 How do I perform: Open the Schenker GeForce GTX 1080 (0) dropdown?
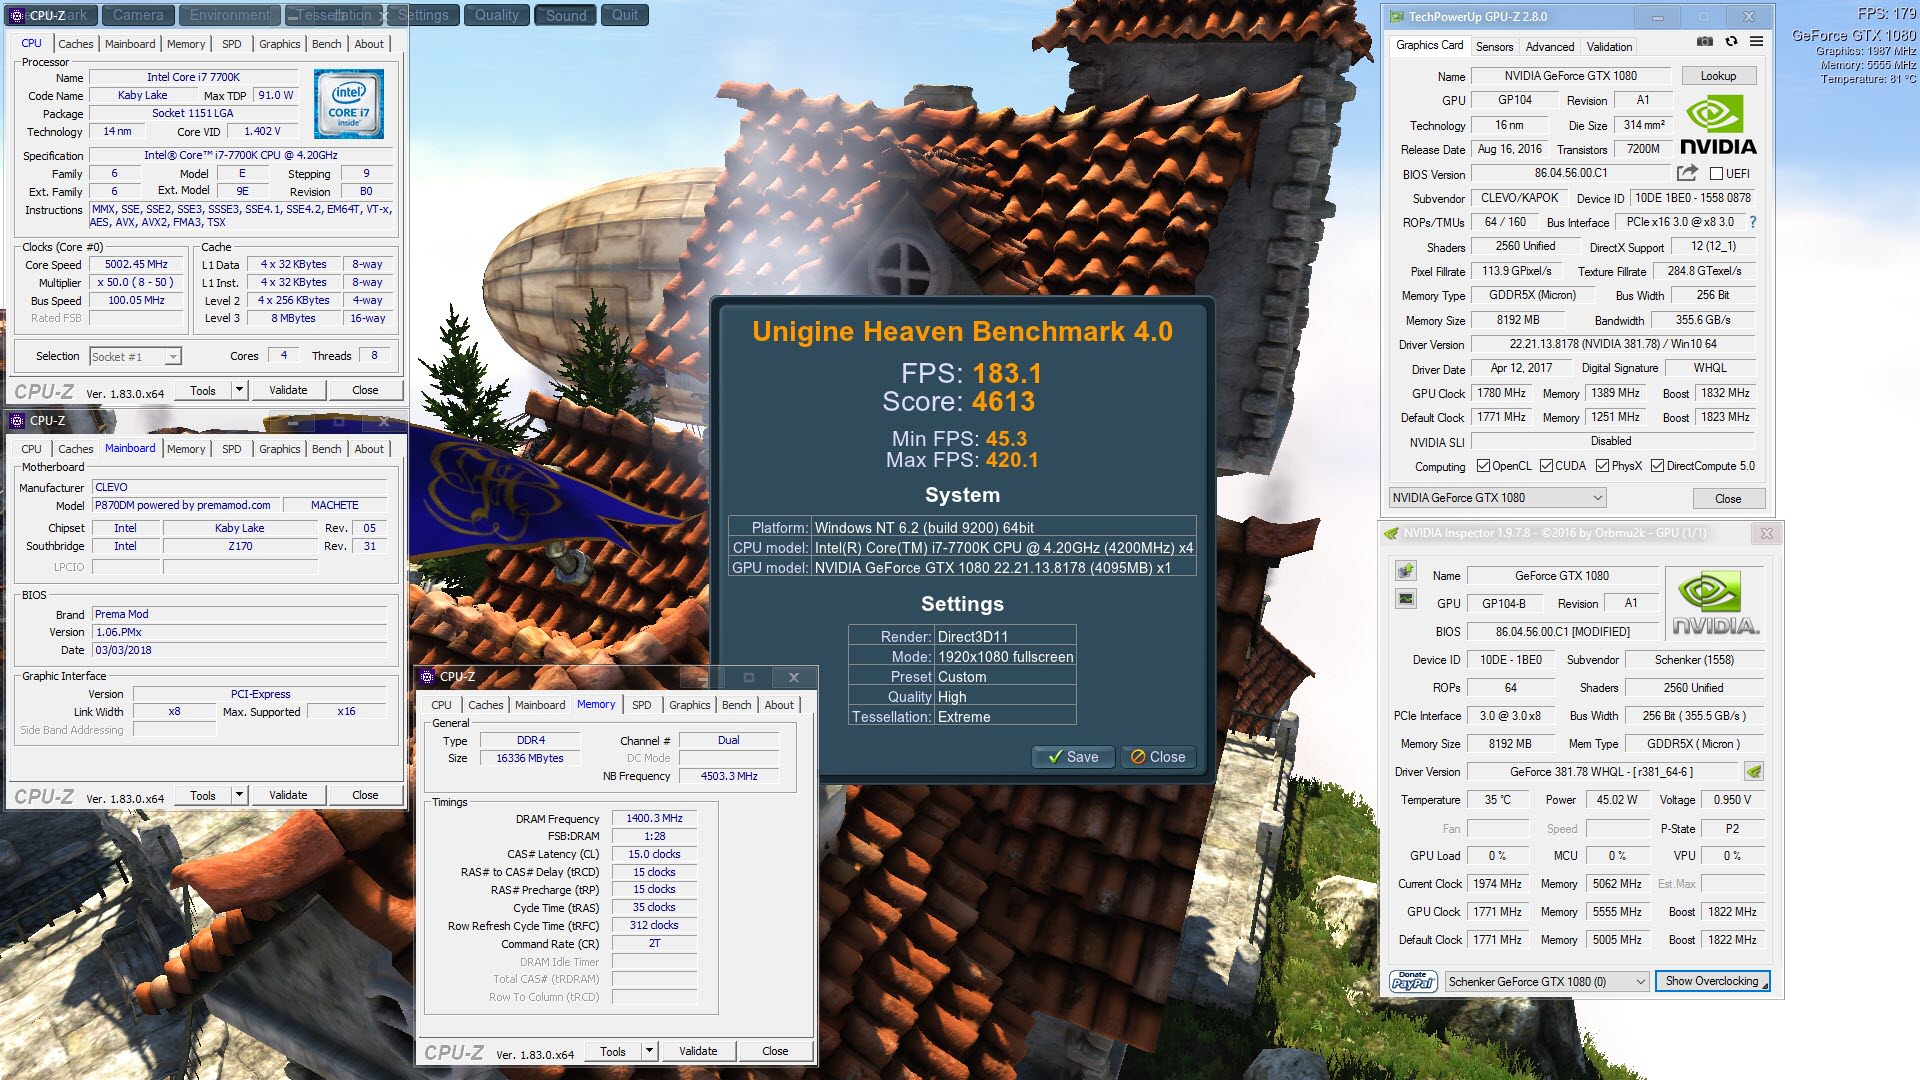point(1546,981)
